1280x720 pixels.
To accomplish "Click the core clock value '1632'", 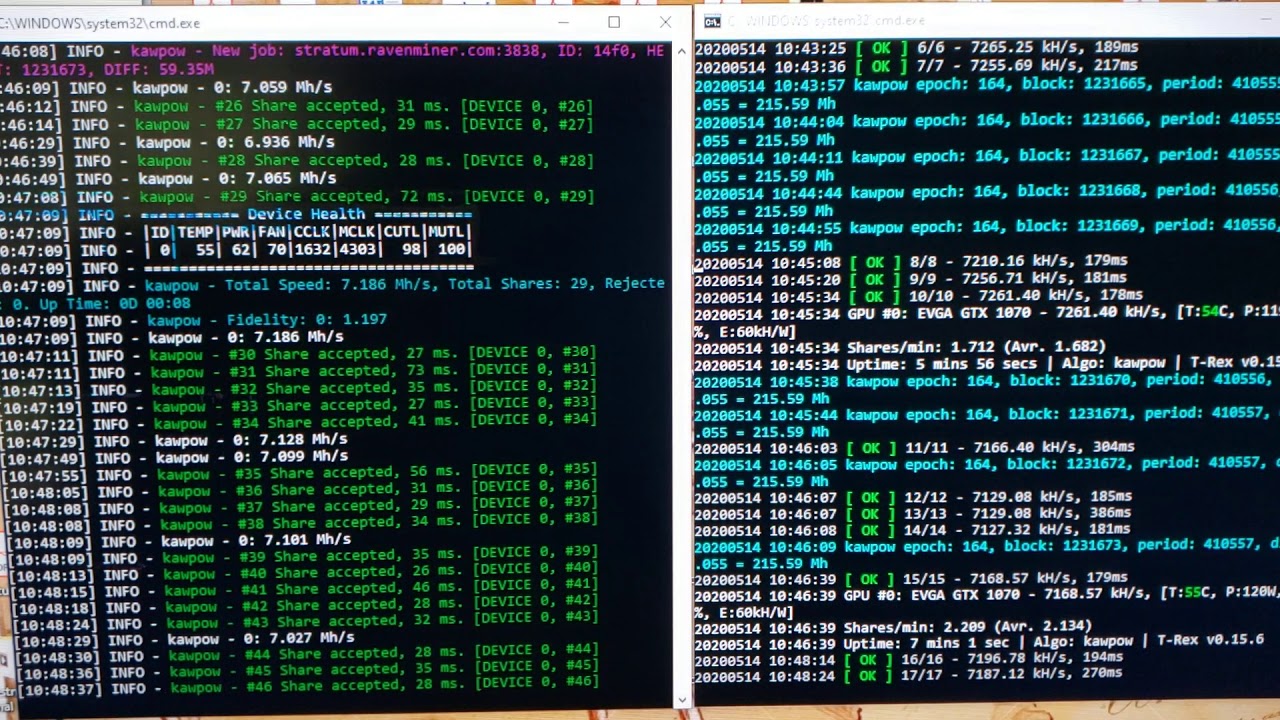I will (312, 250).
